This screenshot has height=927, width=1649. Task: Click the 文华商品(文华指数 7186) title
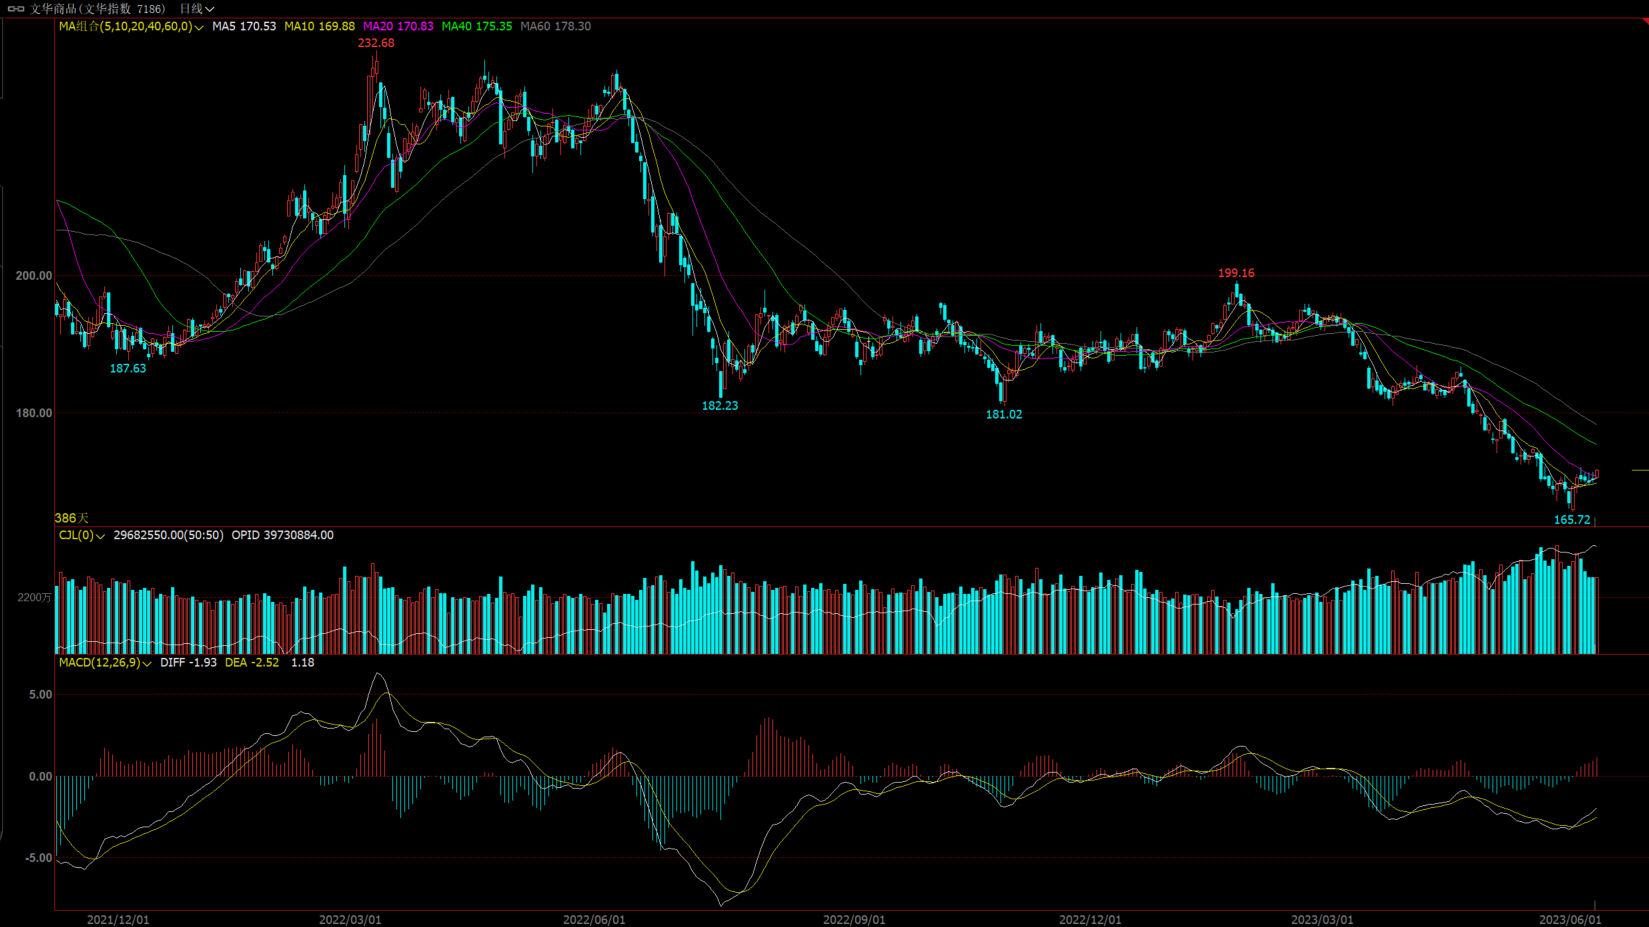97,9
